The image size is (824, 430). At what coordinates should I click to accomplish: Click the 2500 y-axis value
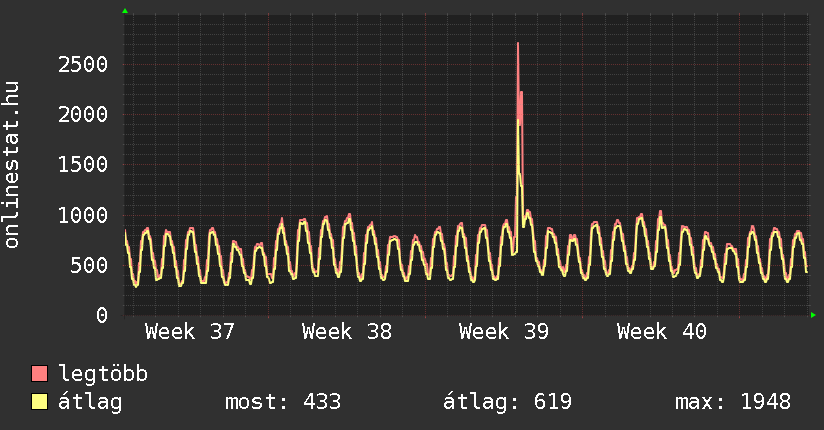click(x=83, y=65)
